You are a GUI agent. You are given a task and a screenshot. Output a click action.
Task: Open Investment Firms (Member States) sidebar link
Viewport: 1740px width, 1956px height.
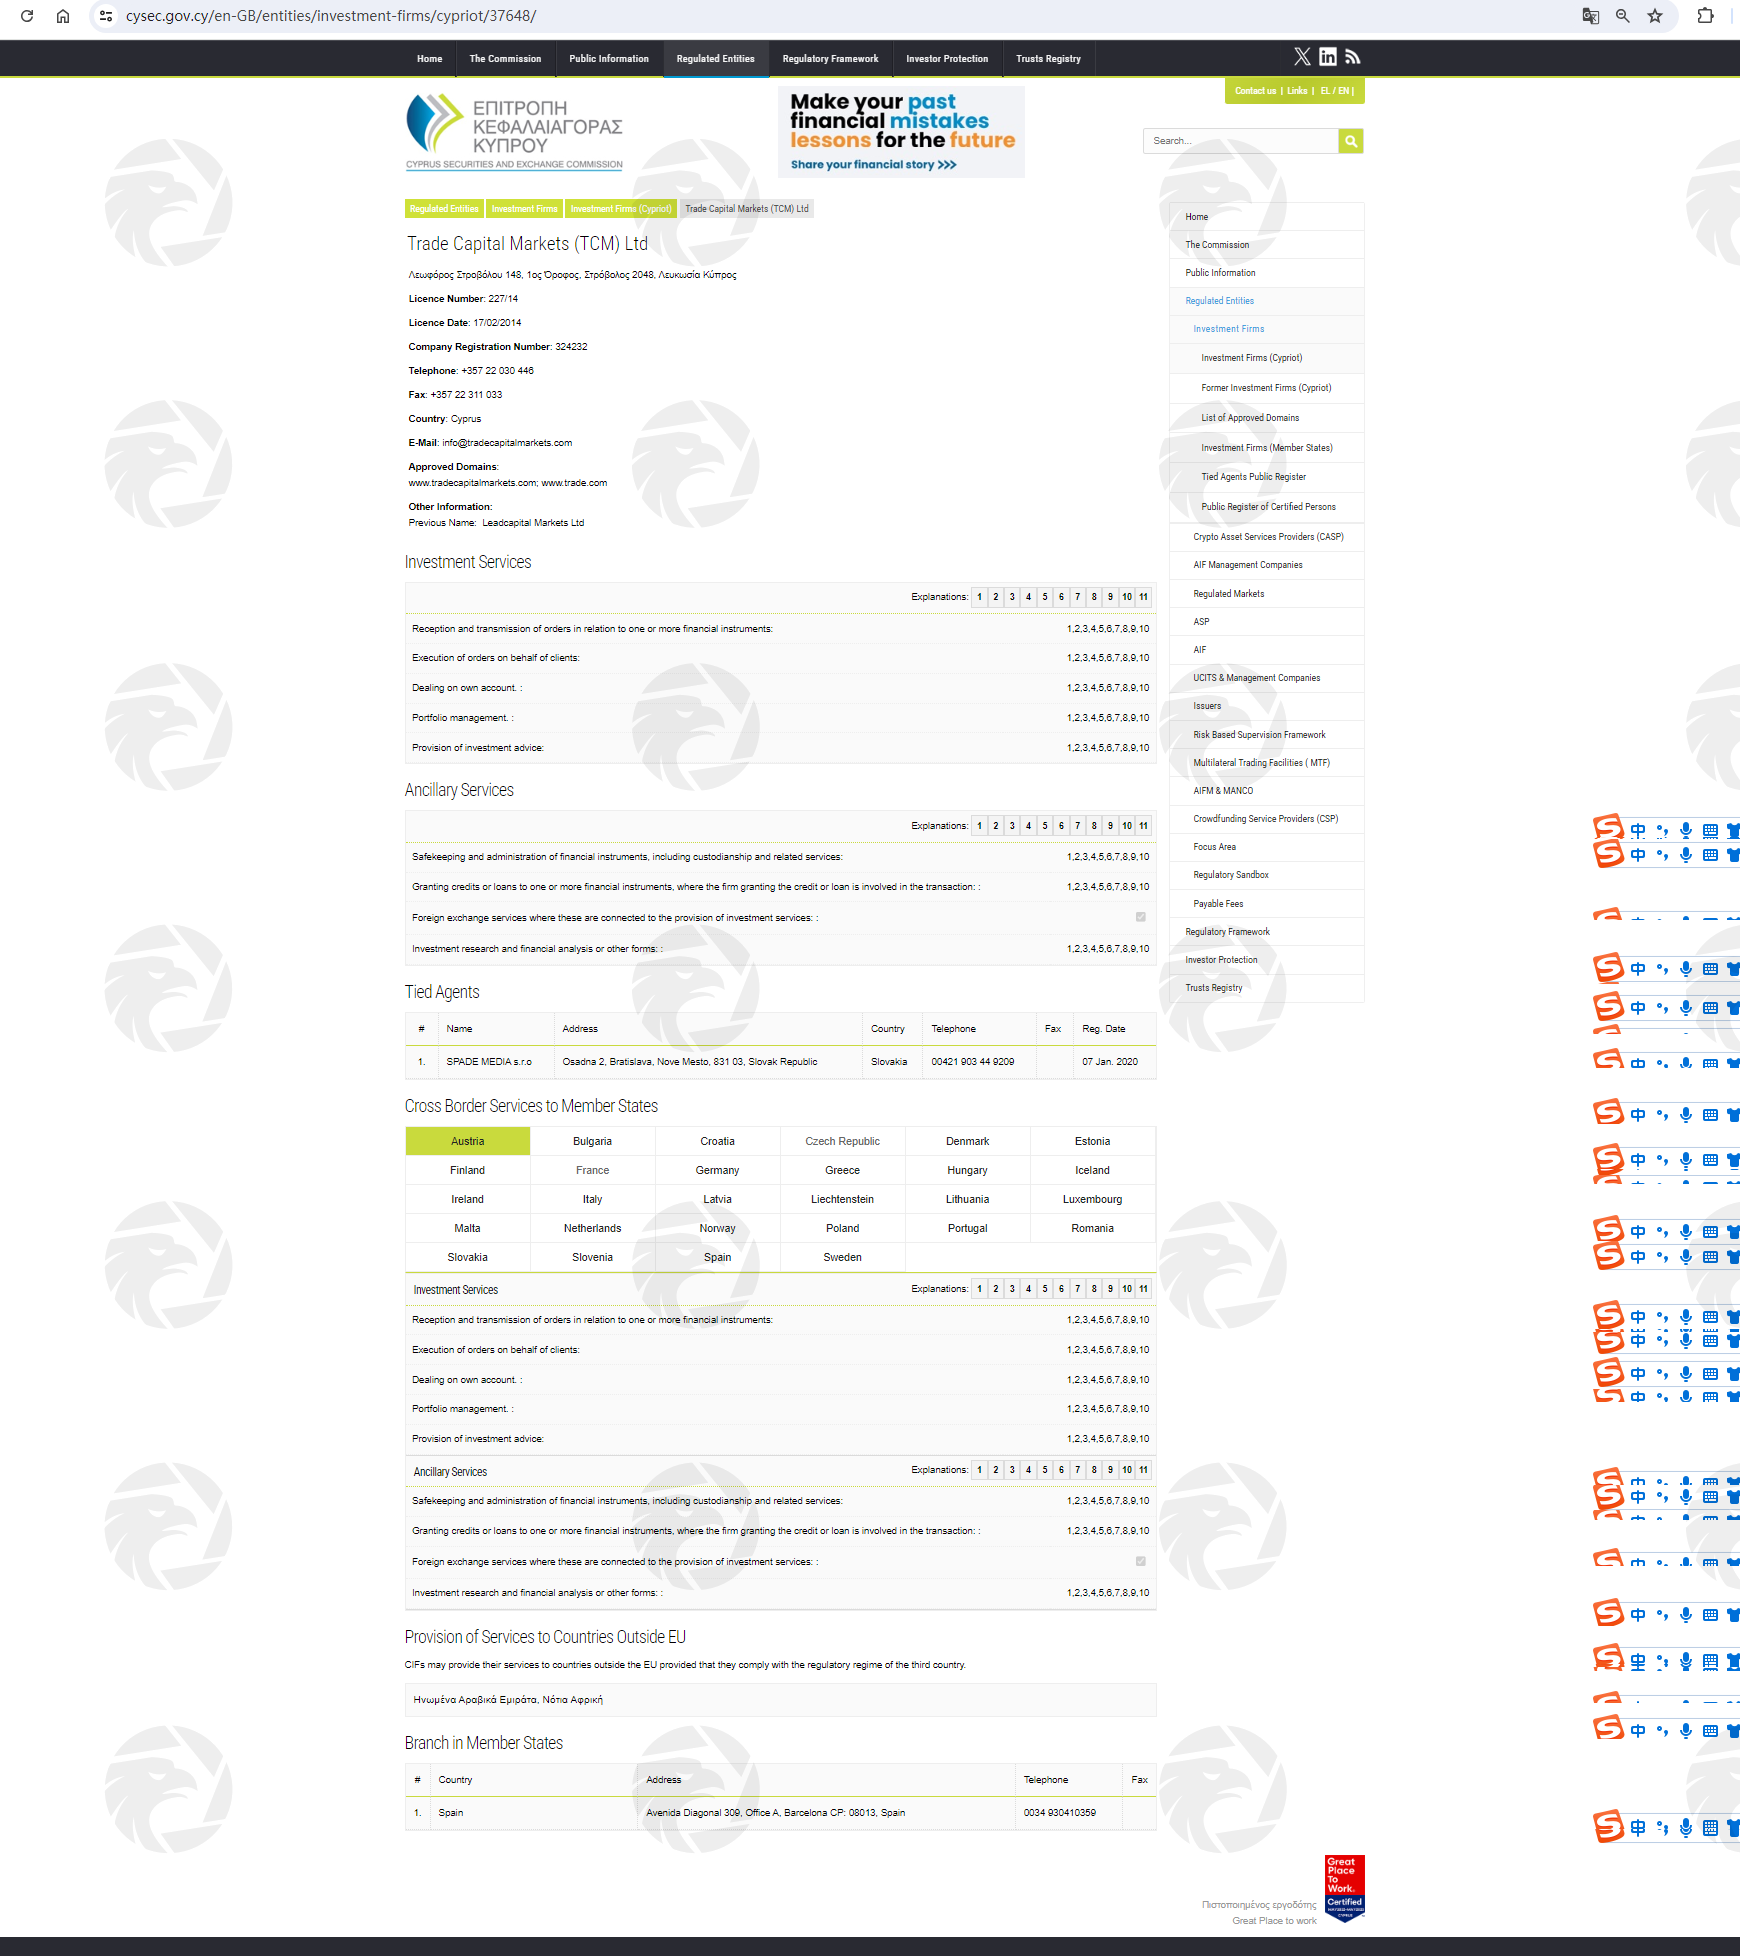(1266, 448)
